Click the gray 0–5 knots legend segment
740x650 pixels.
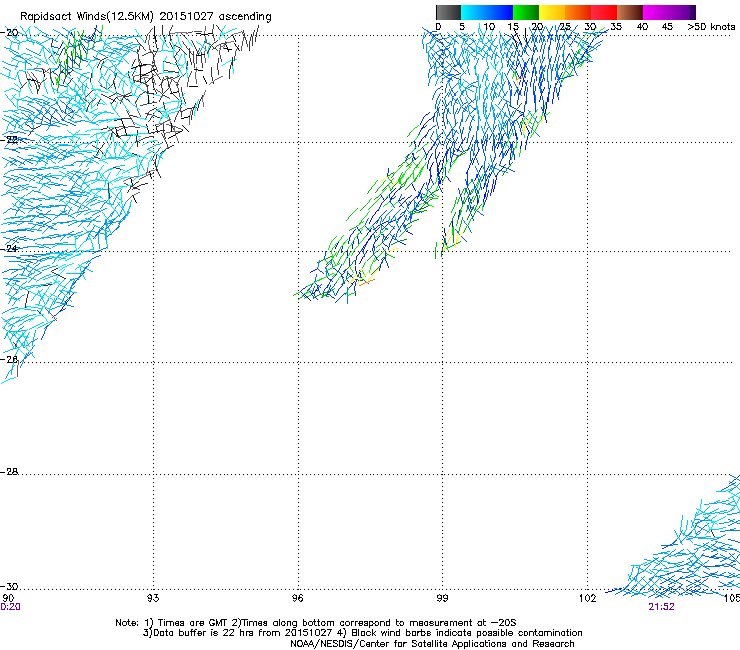(x=448, y=12)
